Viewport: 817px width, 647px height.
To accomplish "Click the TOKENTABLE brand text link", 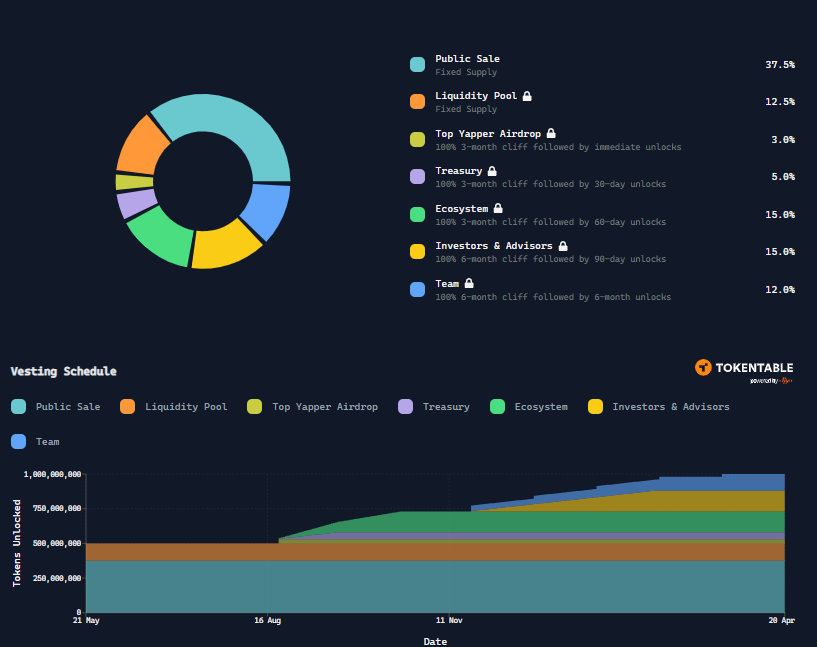I will [x=754, y=368].
